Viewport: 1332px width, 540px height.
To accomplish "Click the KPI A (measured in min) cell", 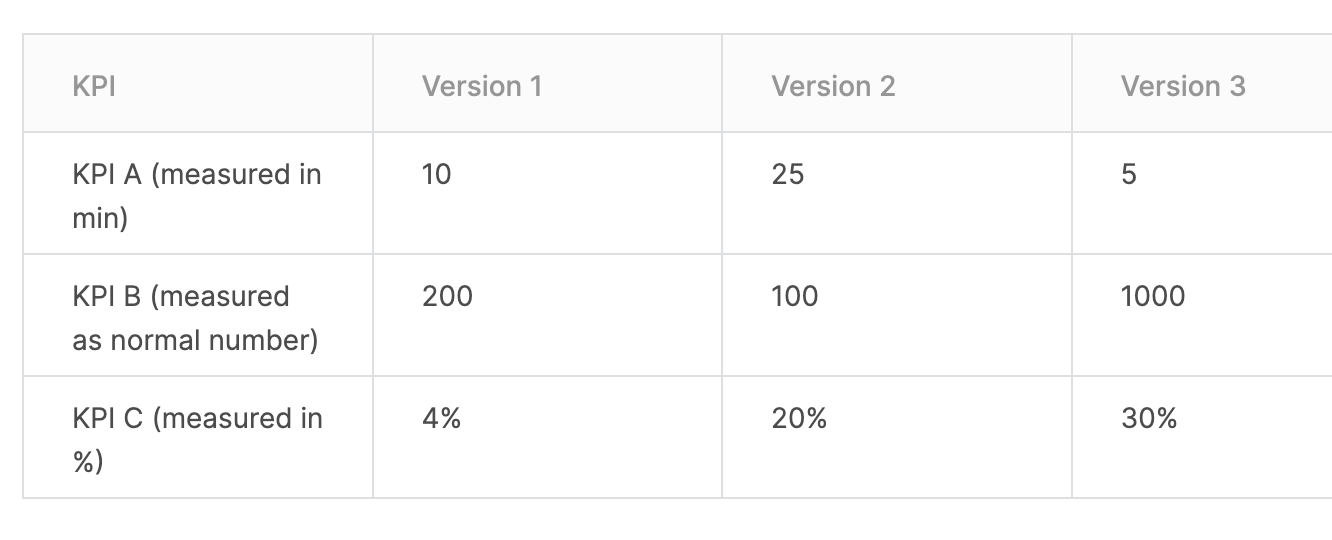I will [x=198, y=193].
